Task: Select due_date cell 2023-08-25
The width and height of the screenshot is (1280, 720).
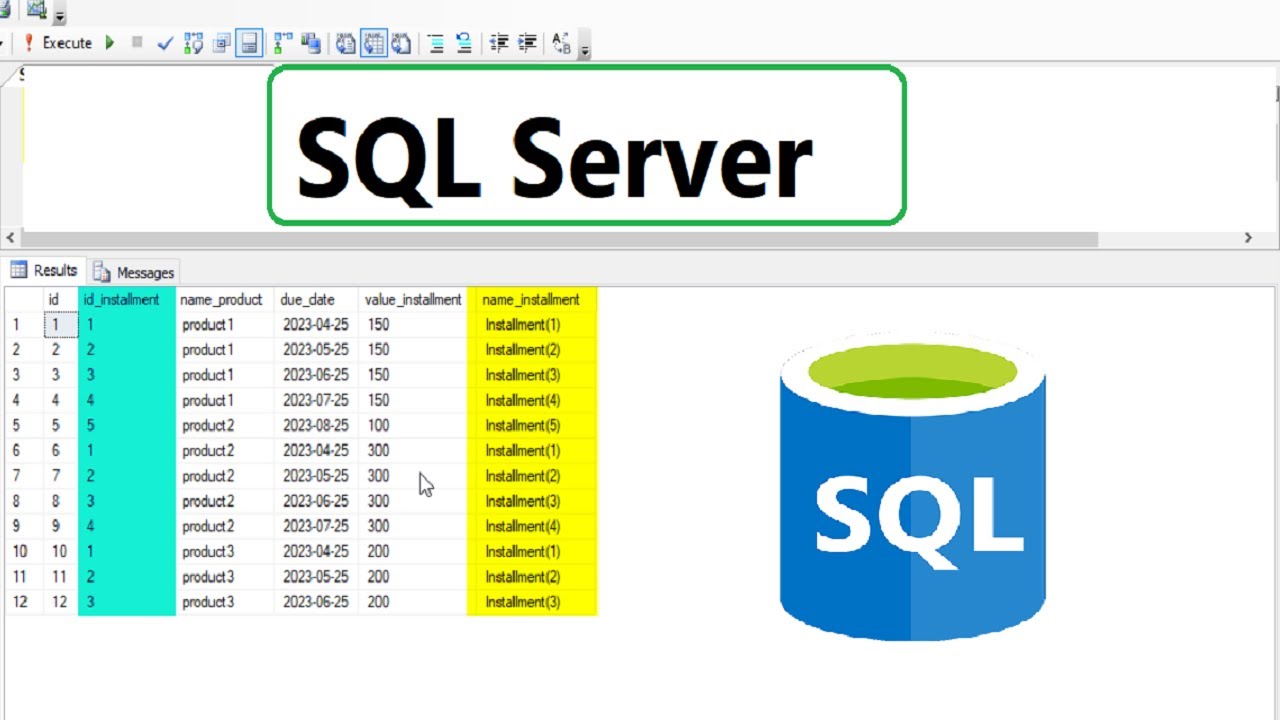Action: (x=316, y=425)
